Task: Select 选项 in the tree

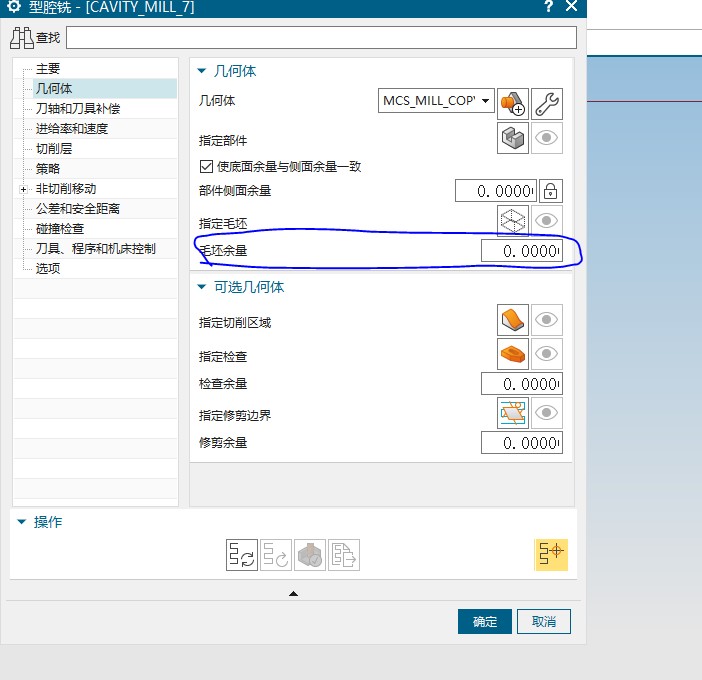Action: click(x=48, y=269)
